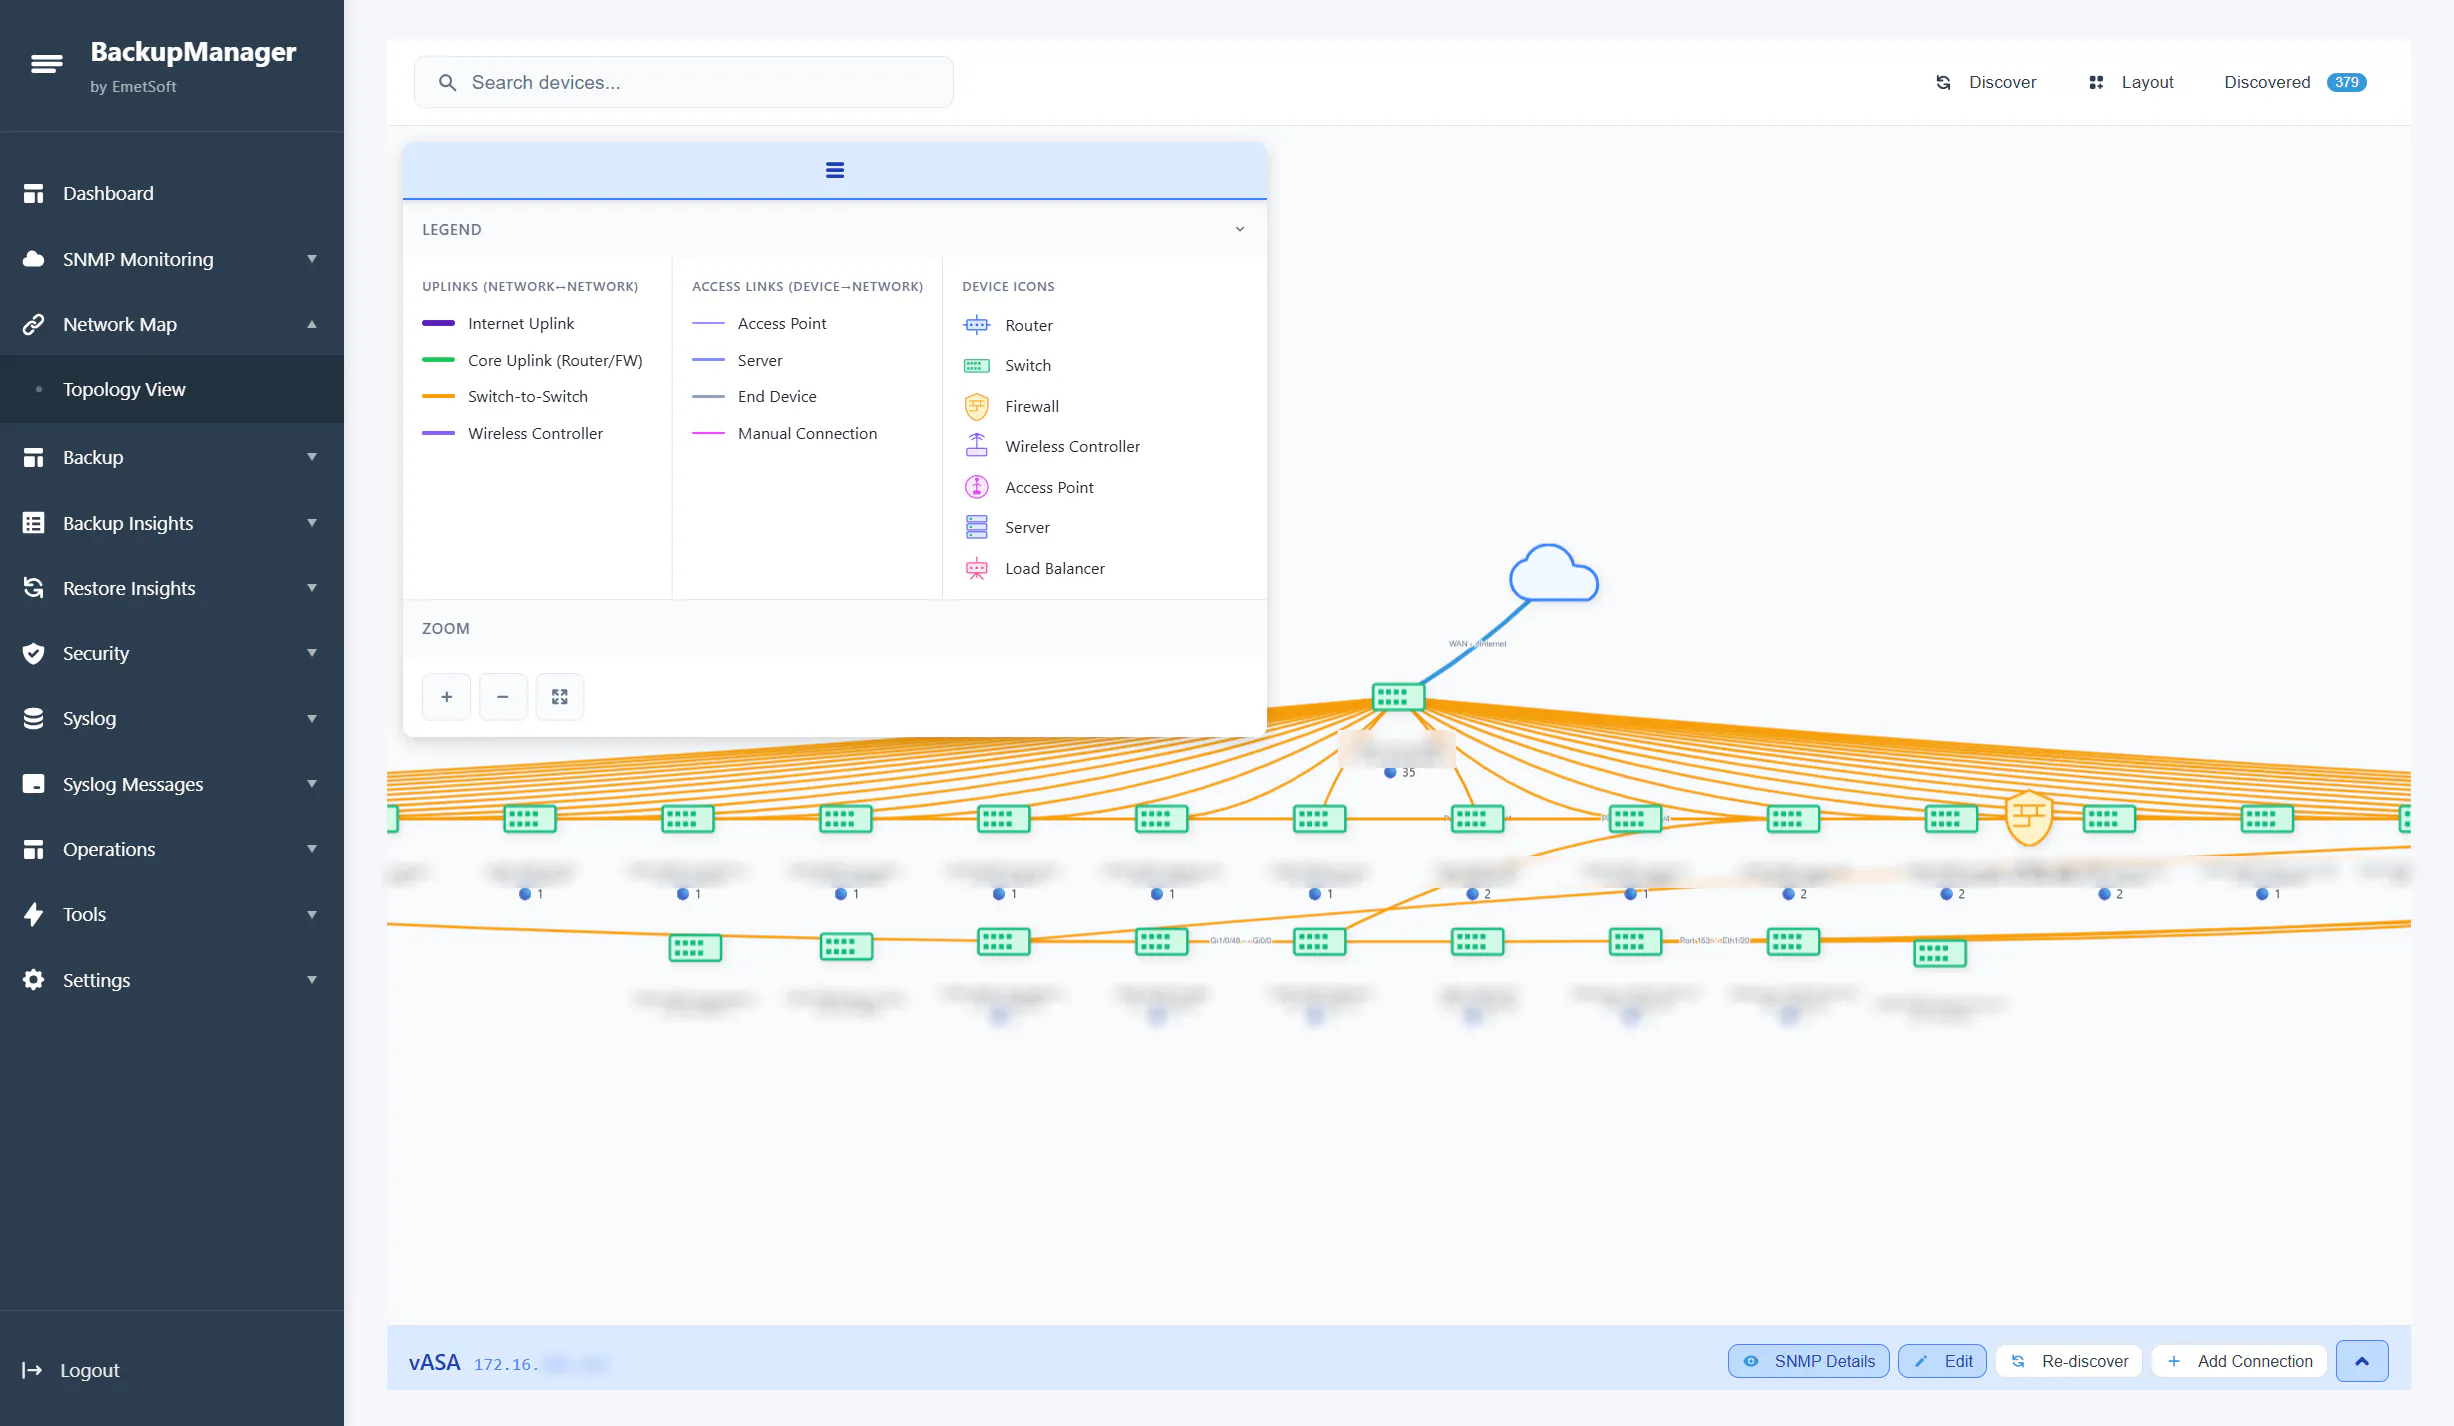Click the Server device legend icon
The image size is (2454, 1426).
tap(976, 527)
